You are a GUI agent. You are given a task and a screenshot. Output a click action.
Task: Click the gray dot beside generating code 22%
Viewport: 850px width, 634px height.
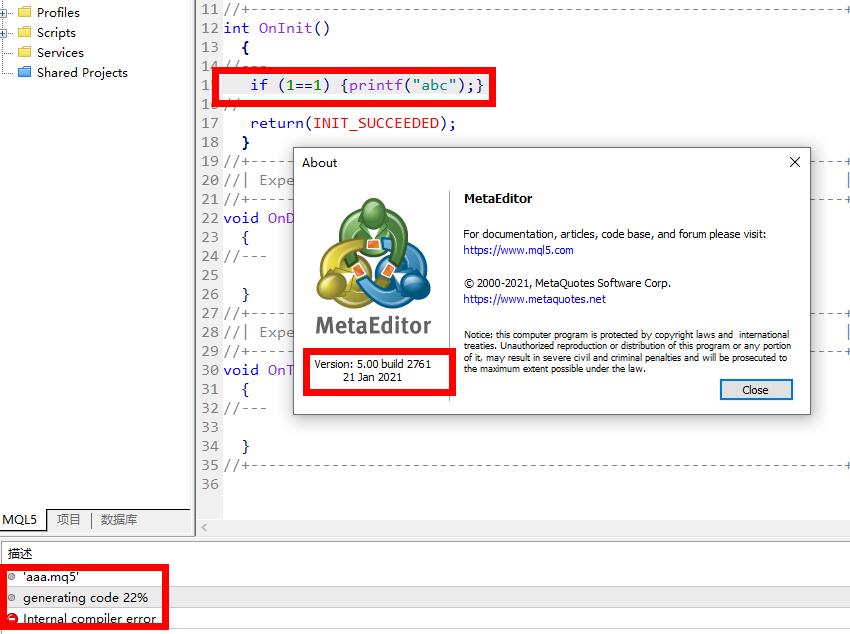click(x=11, y=597)
